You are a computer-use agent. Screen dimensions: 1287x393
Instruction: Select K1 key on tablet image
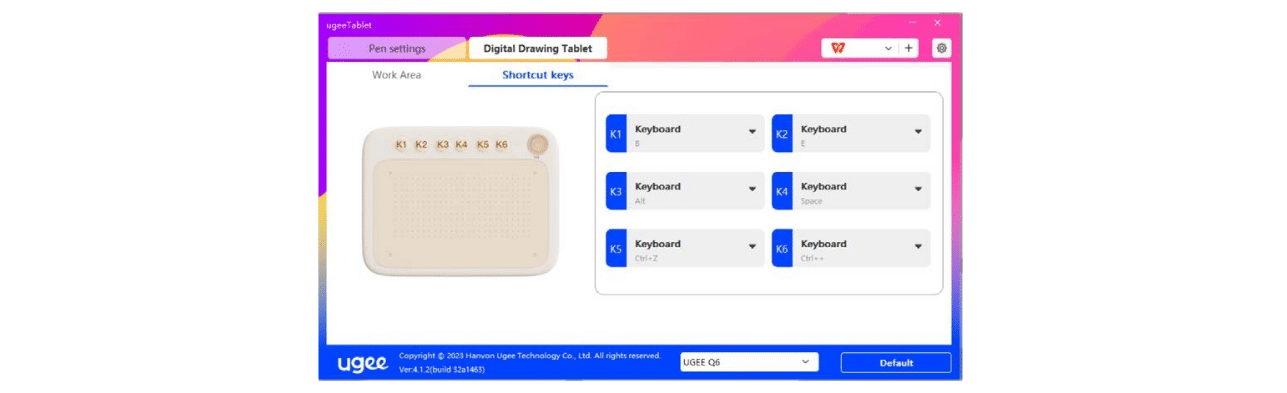(x=401, y=144)
